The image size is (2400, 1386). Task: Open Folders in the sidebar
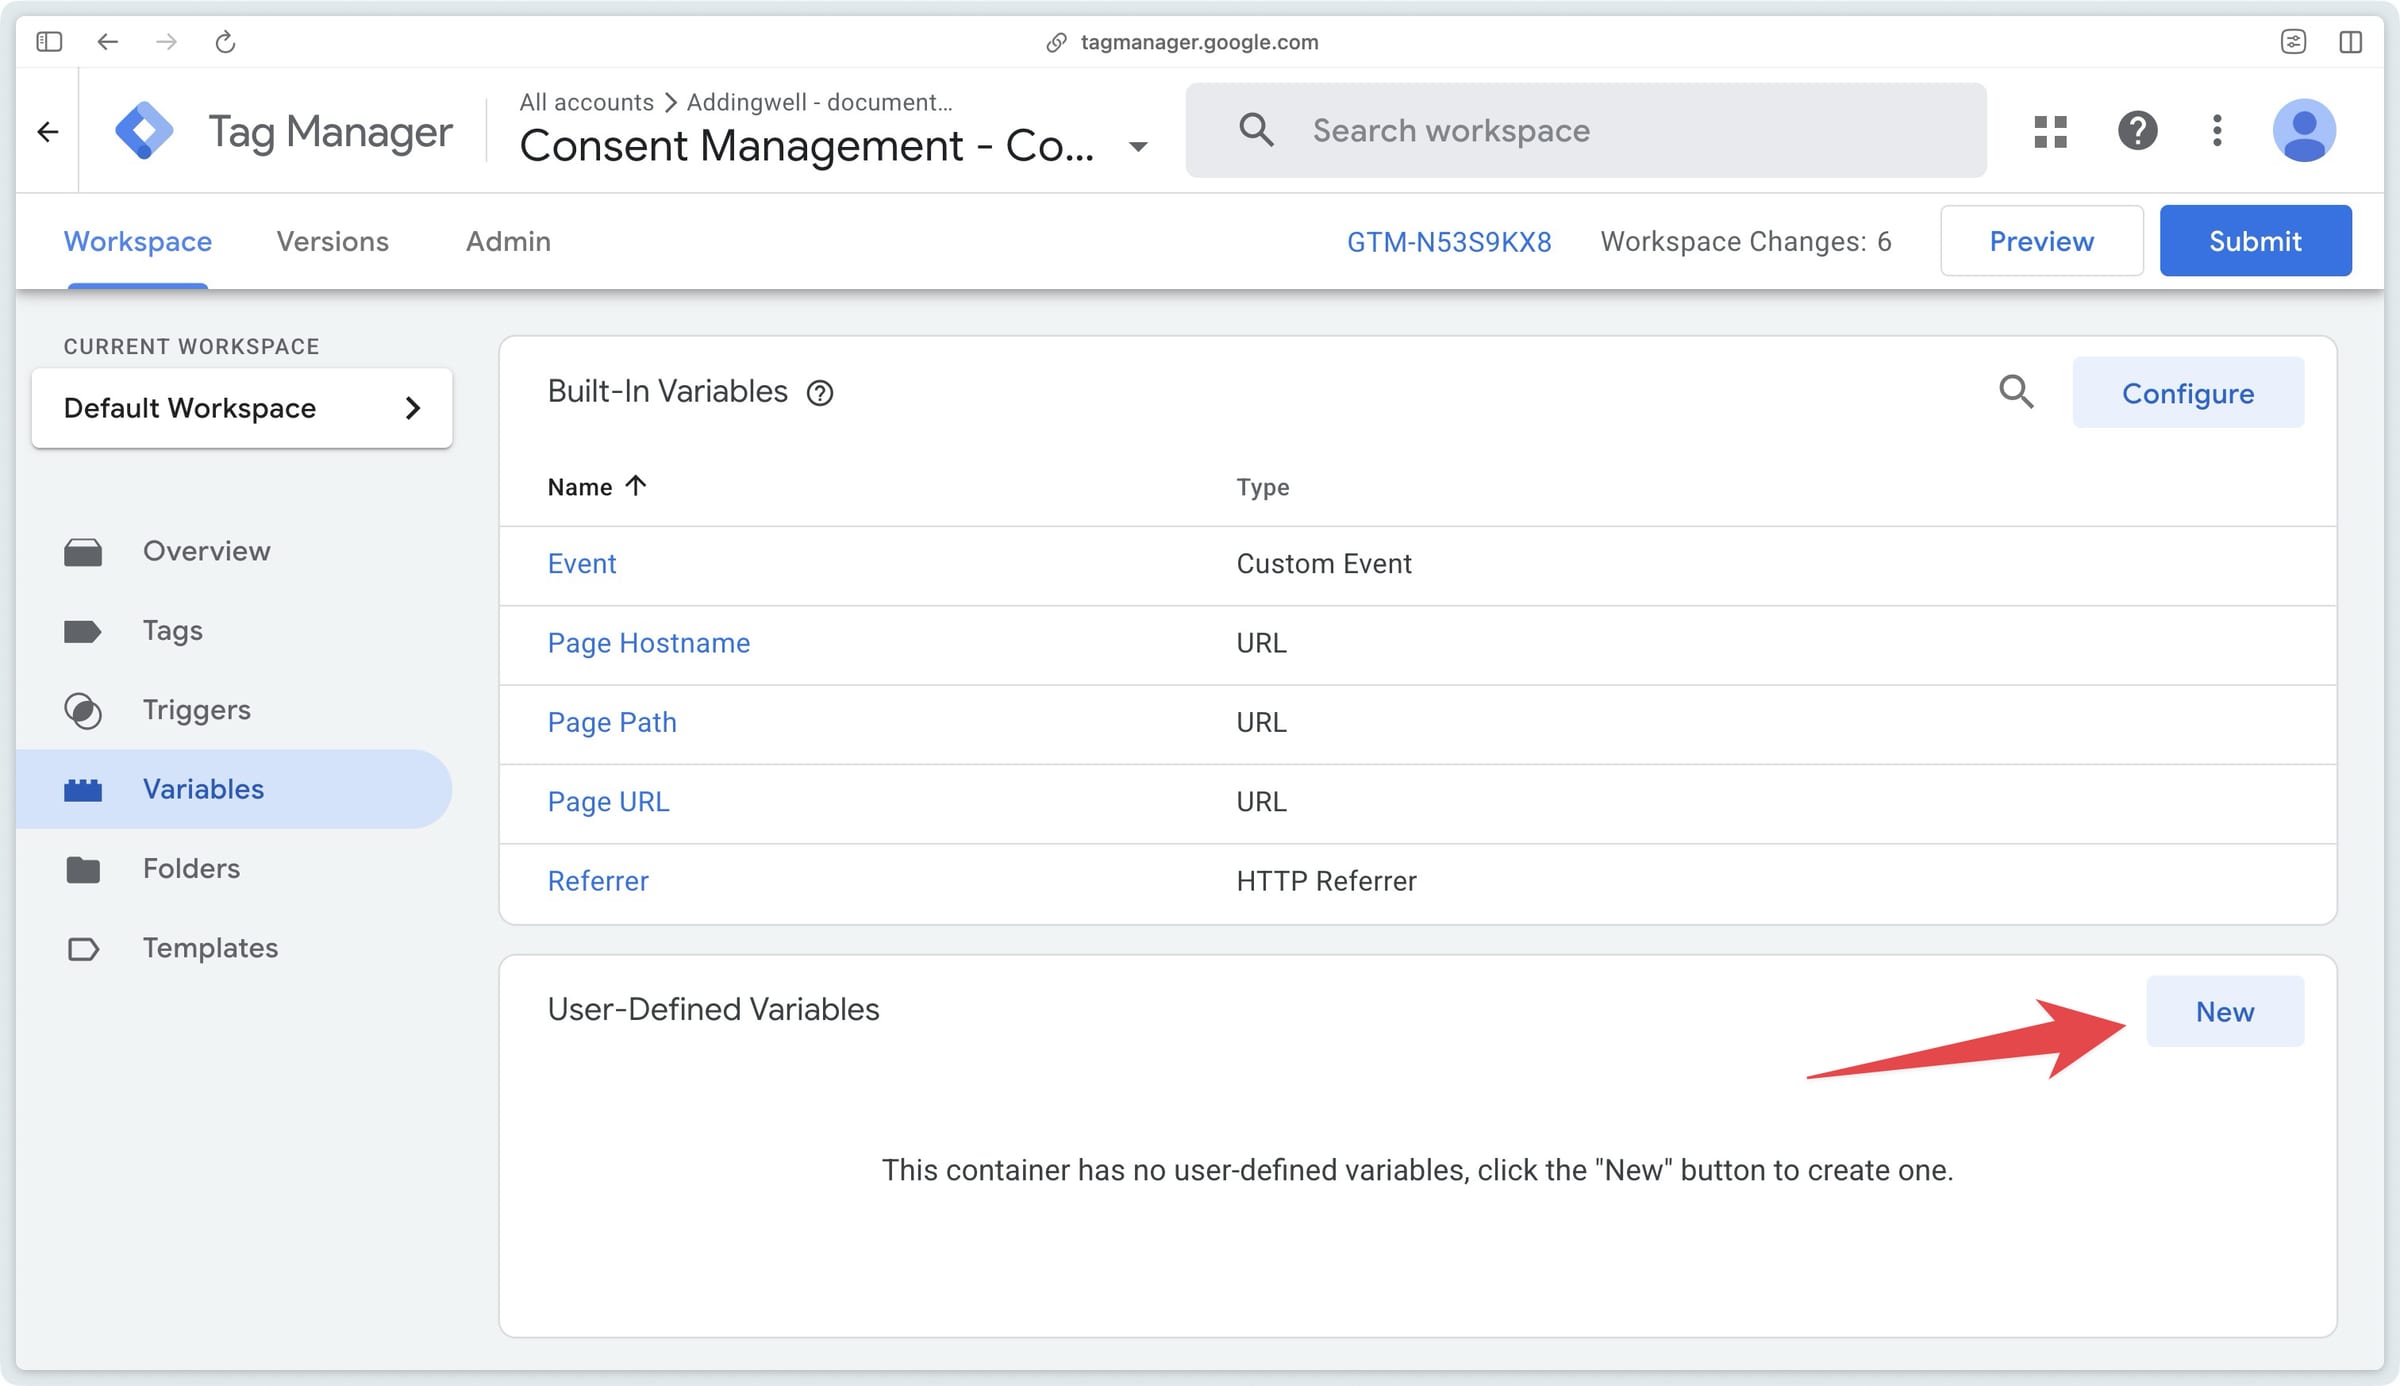pyautogui.click(x=234, y=869)
